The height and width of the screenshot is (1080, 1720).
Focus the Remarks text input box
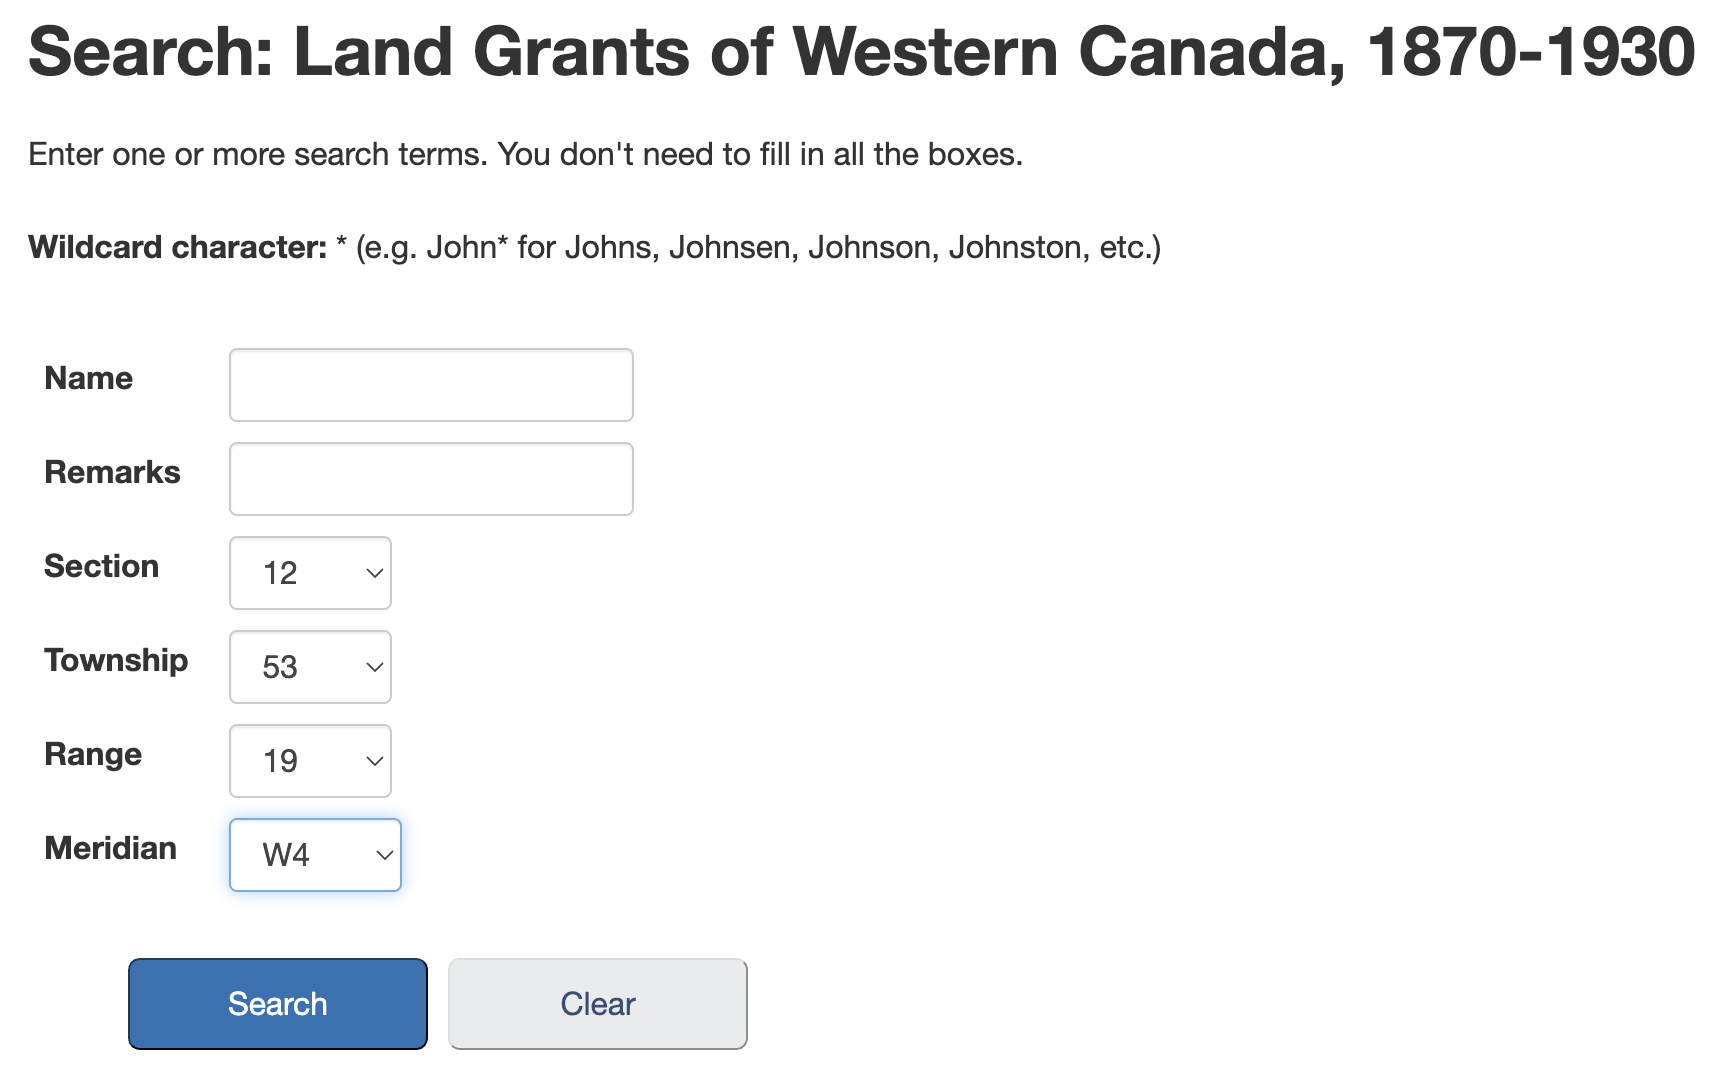click(x=431, y=479)
